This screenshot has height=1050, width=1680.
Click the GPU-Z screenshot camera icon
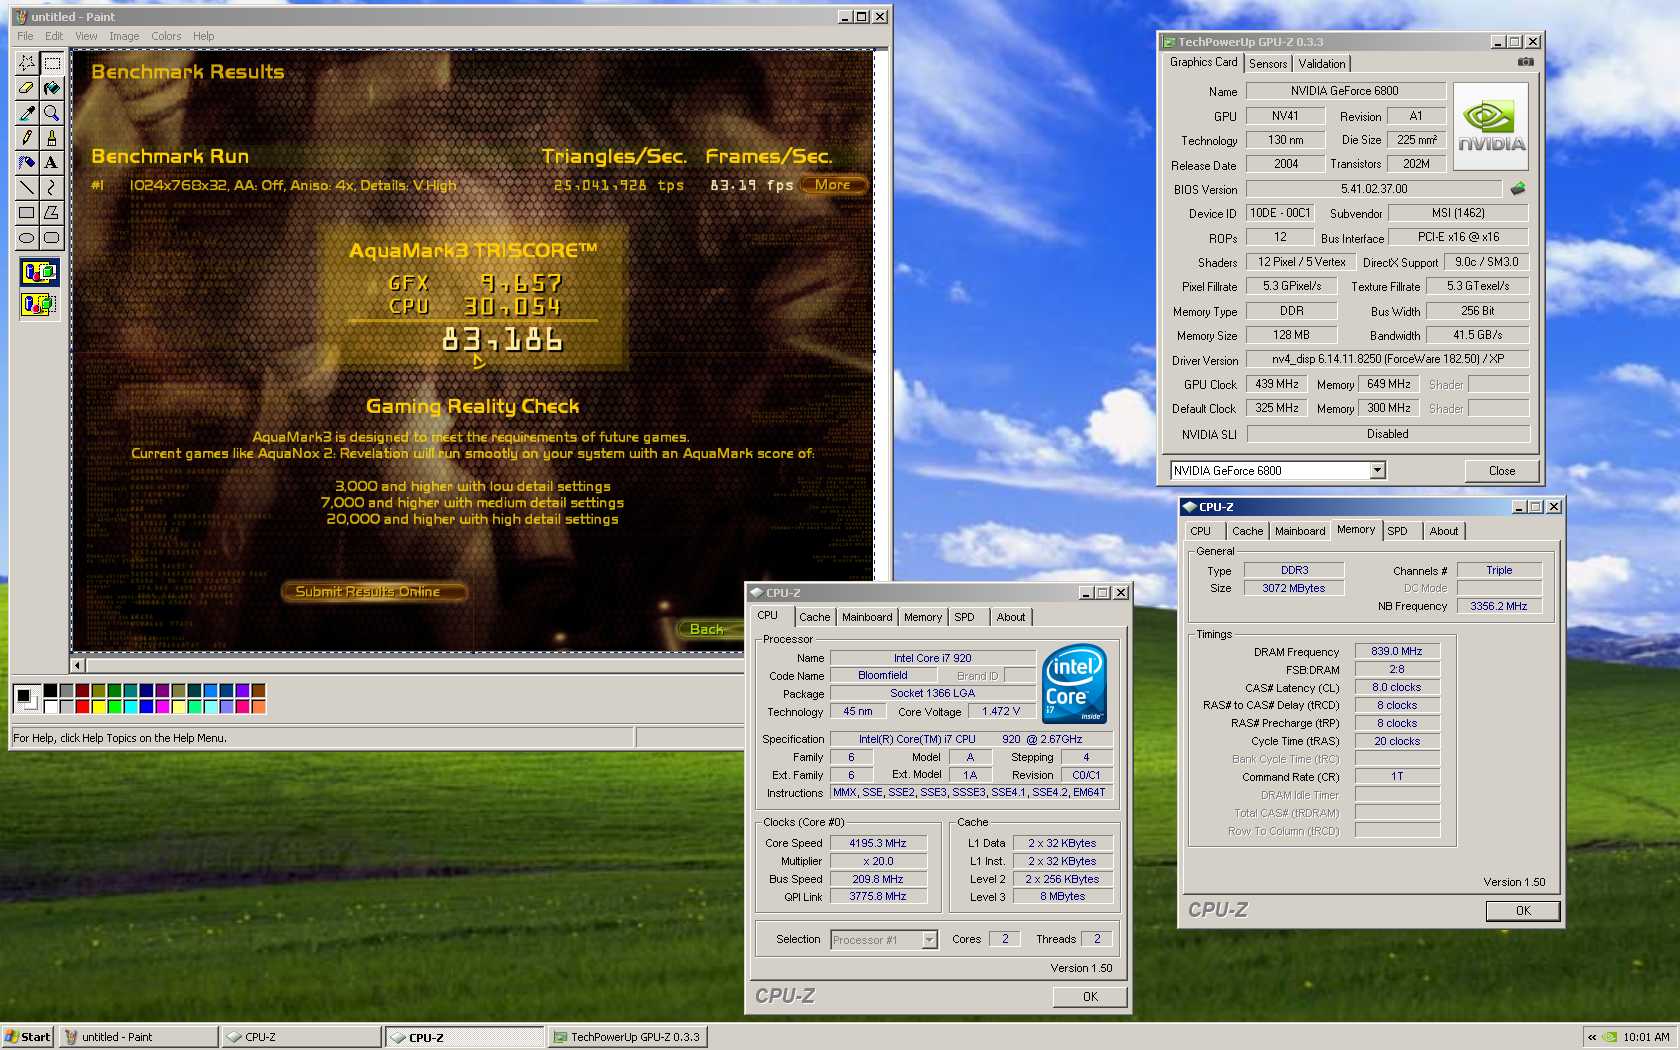click(1525, 62)
